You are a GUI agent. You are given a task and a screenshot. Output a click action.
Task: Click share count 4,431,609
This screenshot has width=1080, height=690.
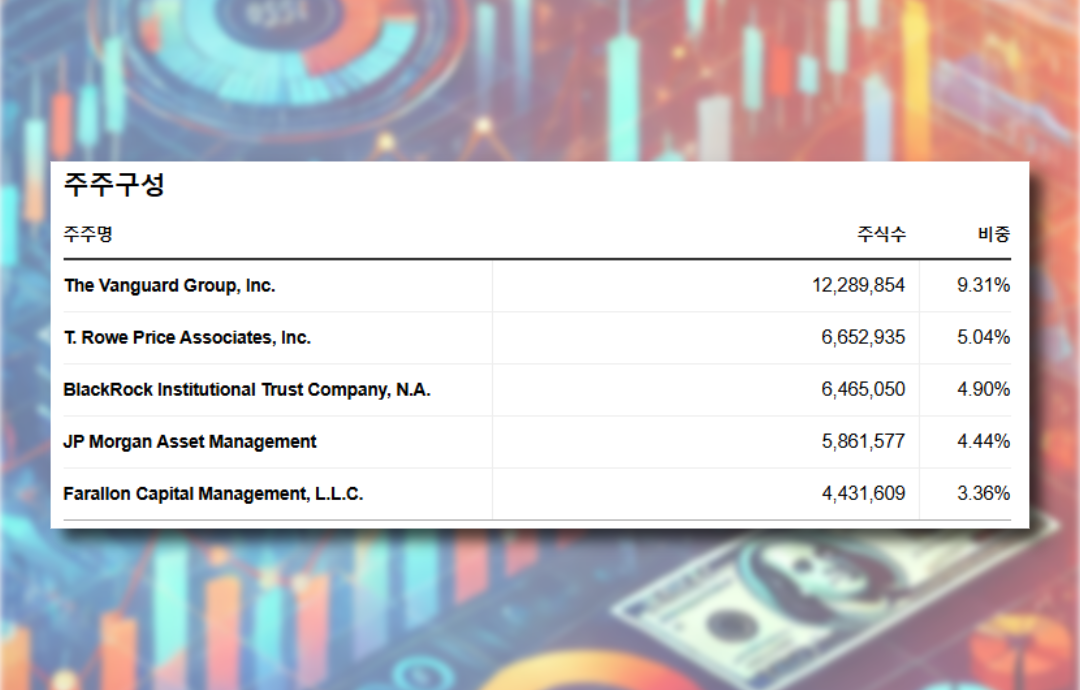863,493
